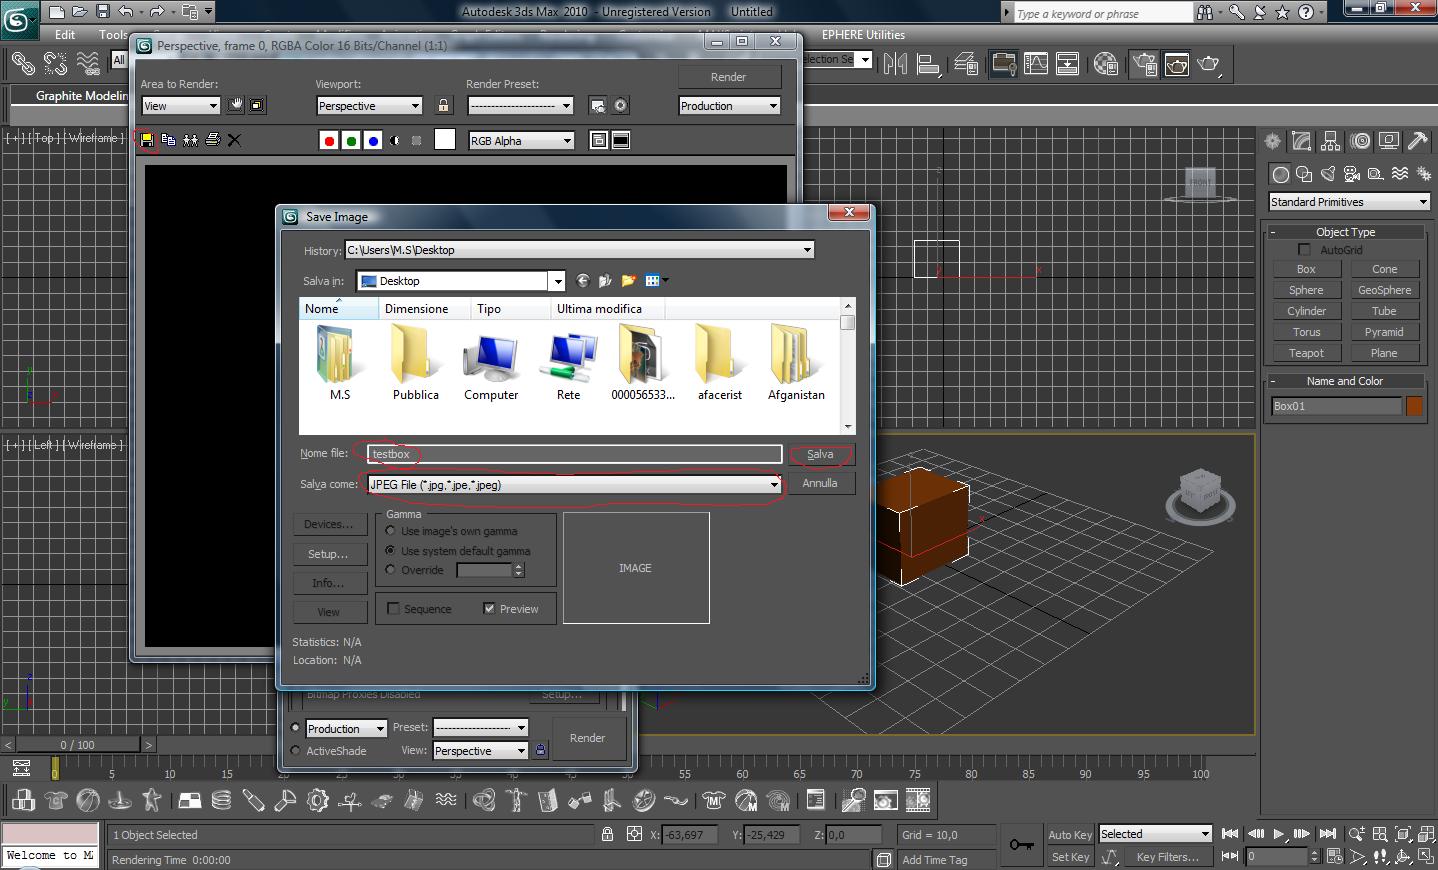The image size is (1438, 870).
Task: Open the Edit menu
Action: pos(65,35)
